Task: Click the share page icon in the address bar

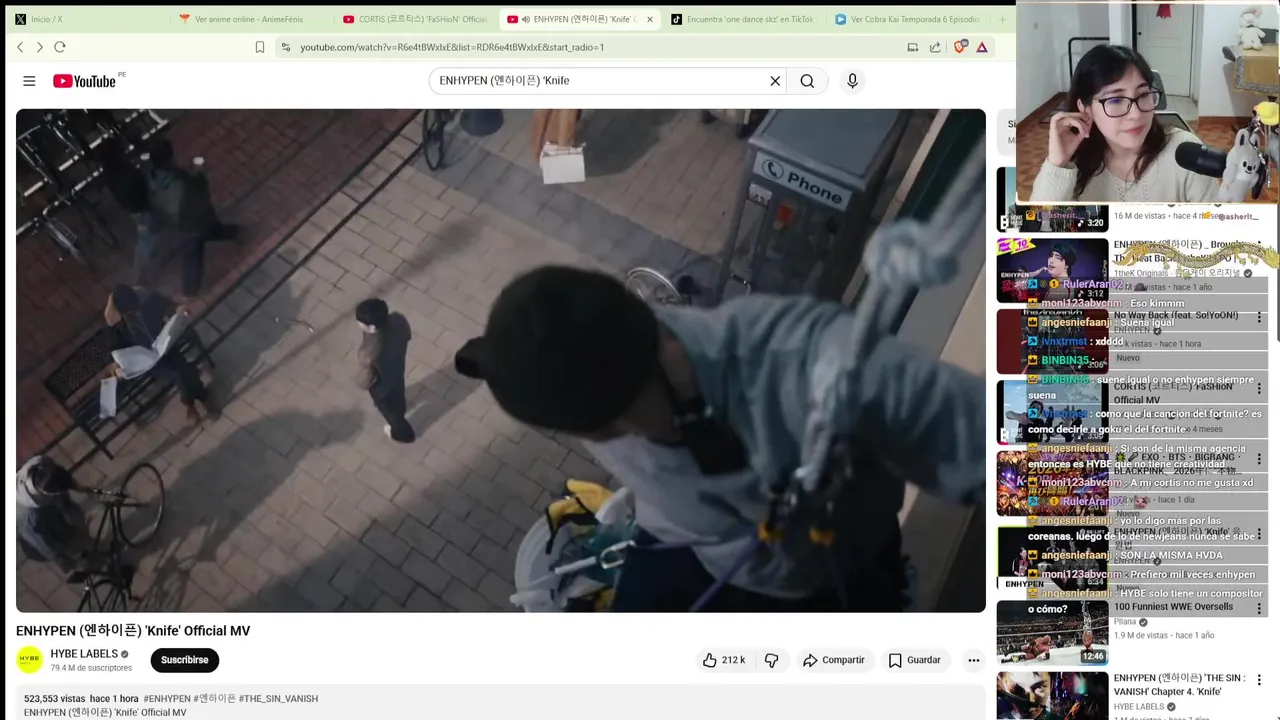Action: [935, 47]
